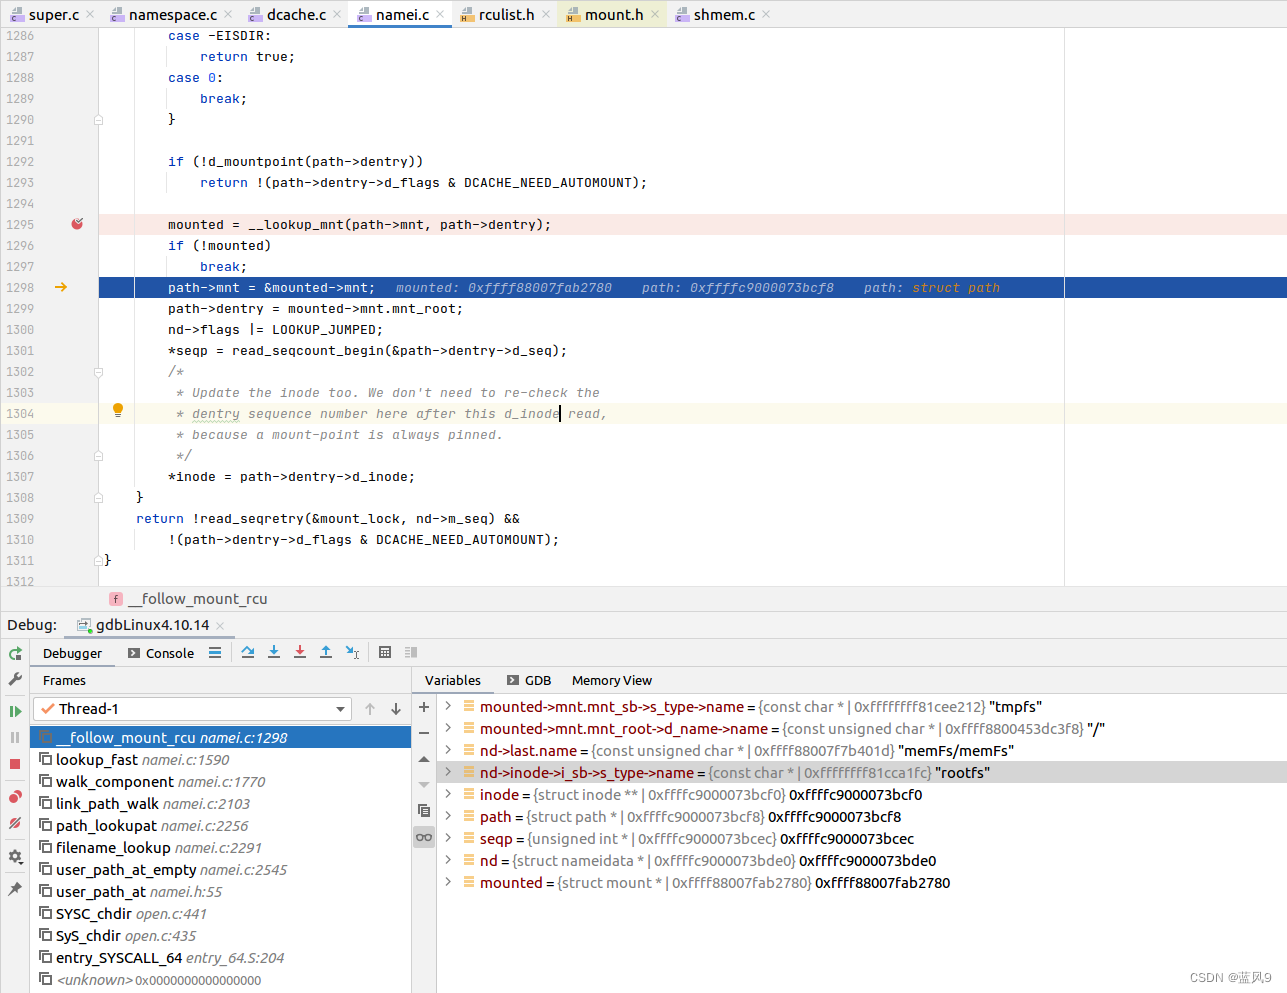Toggle show watches in variables glasses icon
1287x993 pixels.
[x=424, y=837]
